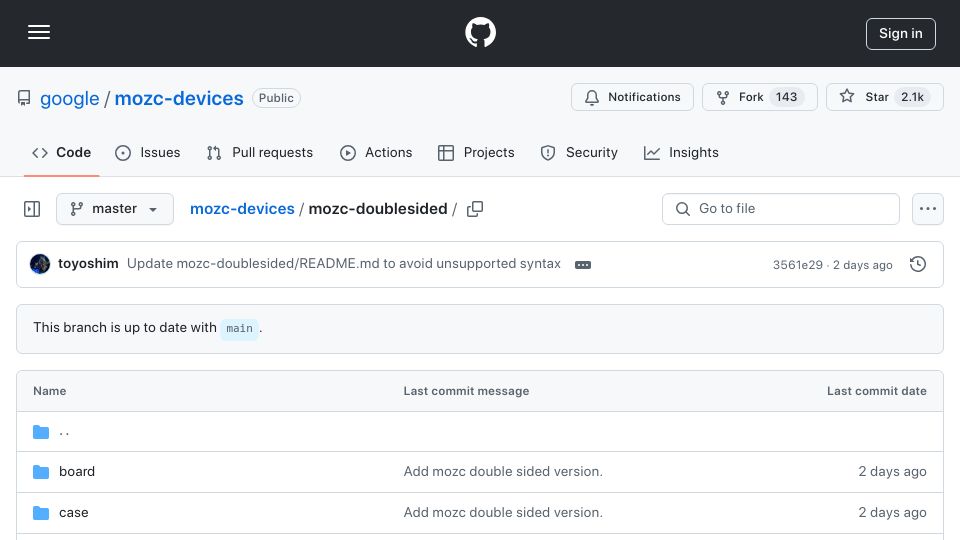Click the Sign in button
The height and width of the screenshot is (540, 960).
(901, 34)
